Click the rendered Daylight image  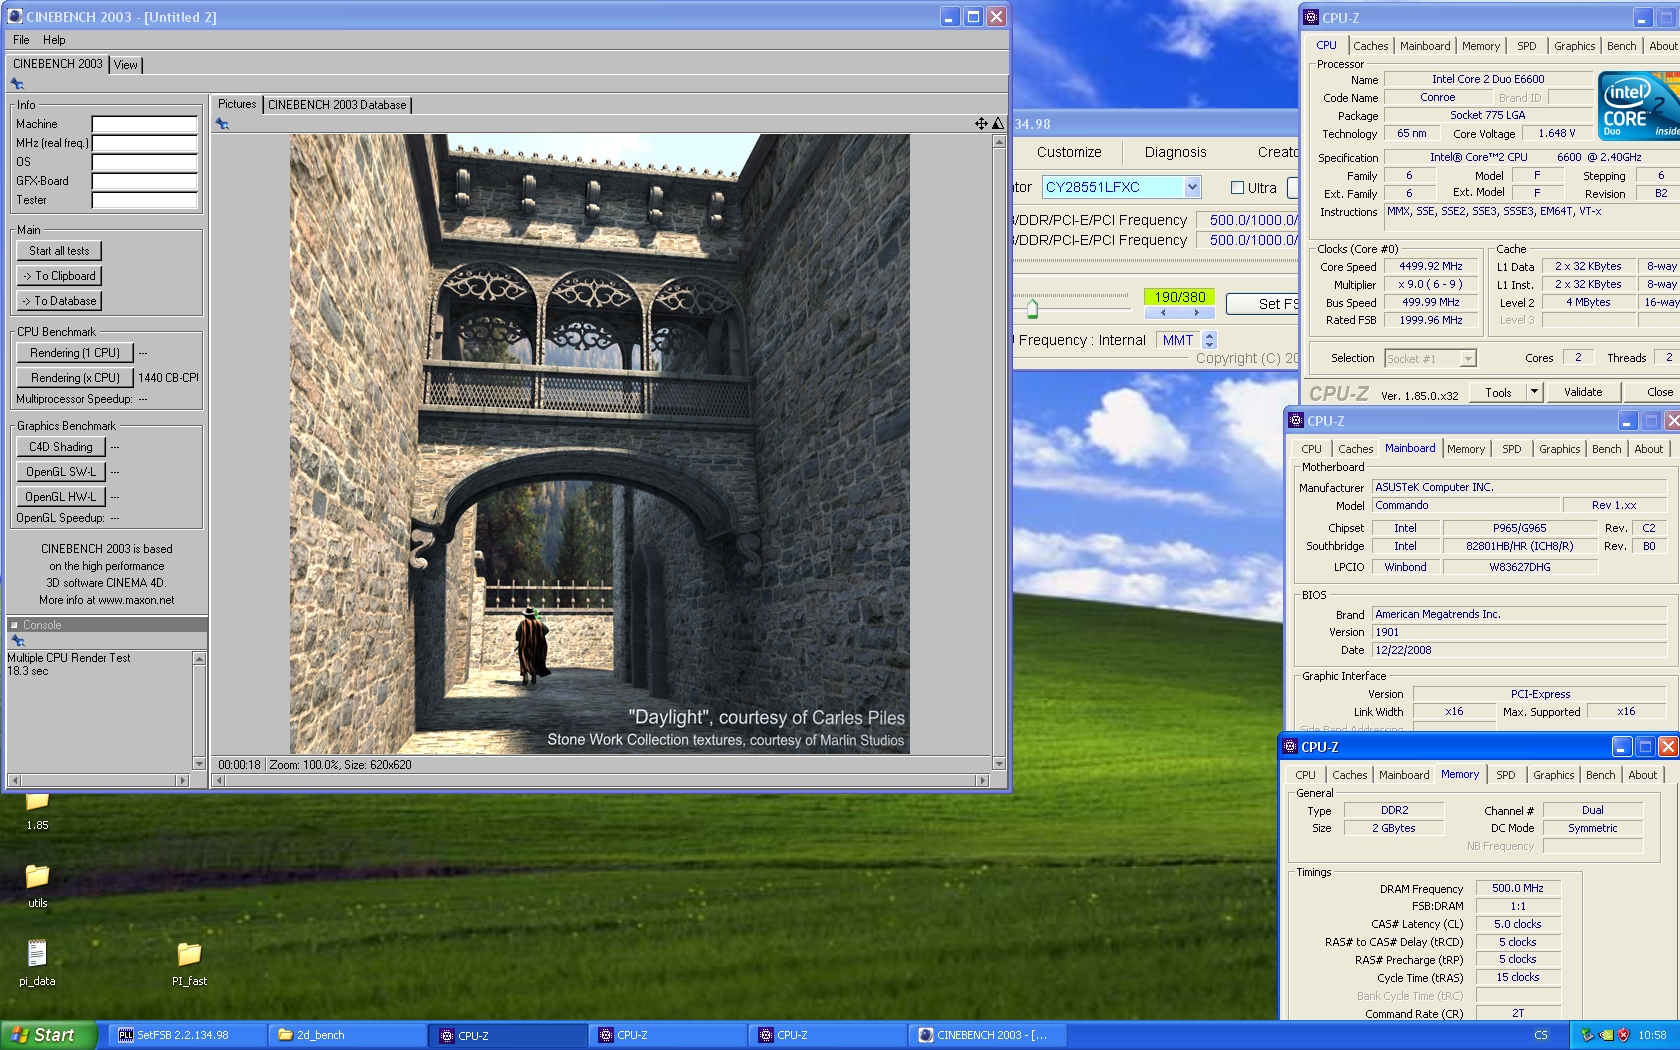tap(600, 444)
